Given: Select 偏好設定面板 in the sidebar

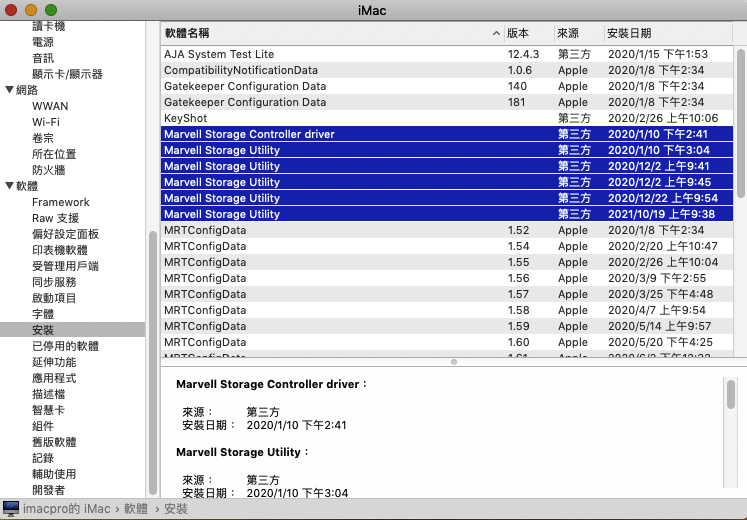Looking at the screenshot, I should [x=65, y=234].
